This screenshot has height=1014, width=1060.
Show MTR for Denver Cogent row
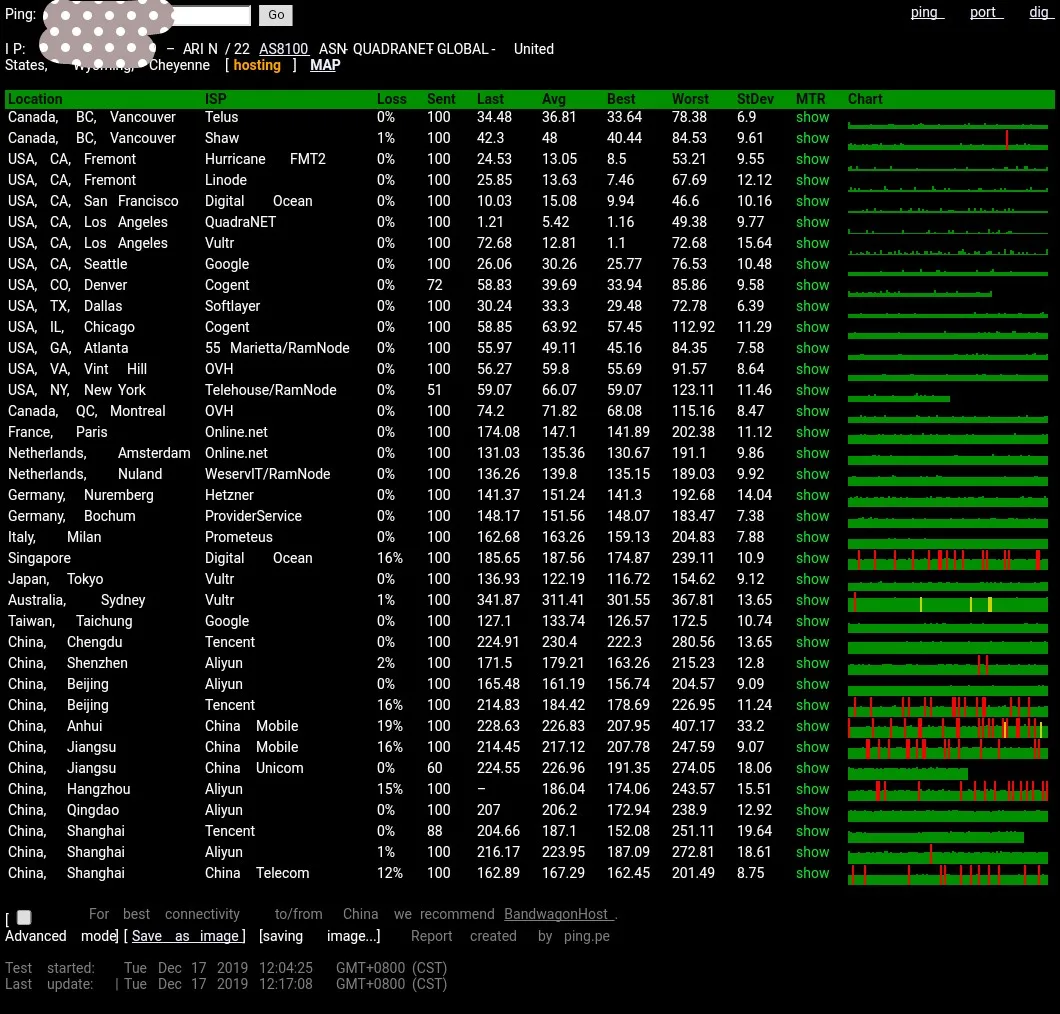pyautogui.click(x=812, y=285)
